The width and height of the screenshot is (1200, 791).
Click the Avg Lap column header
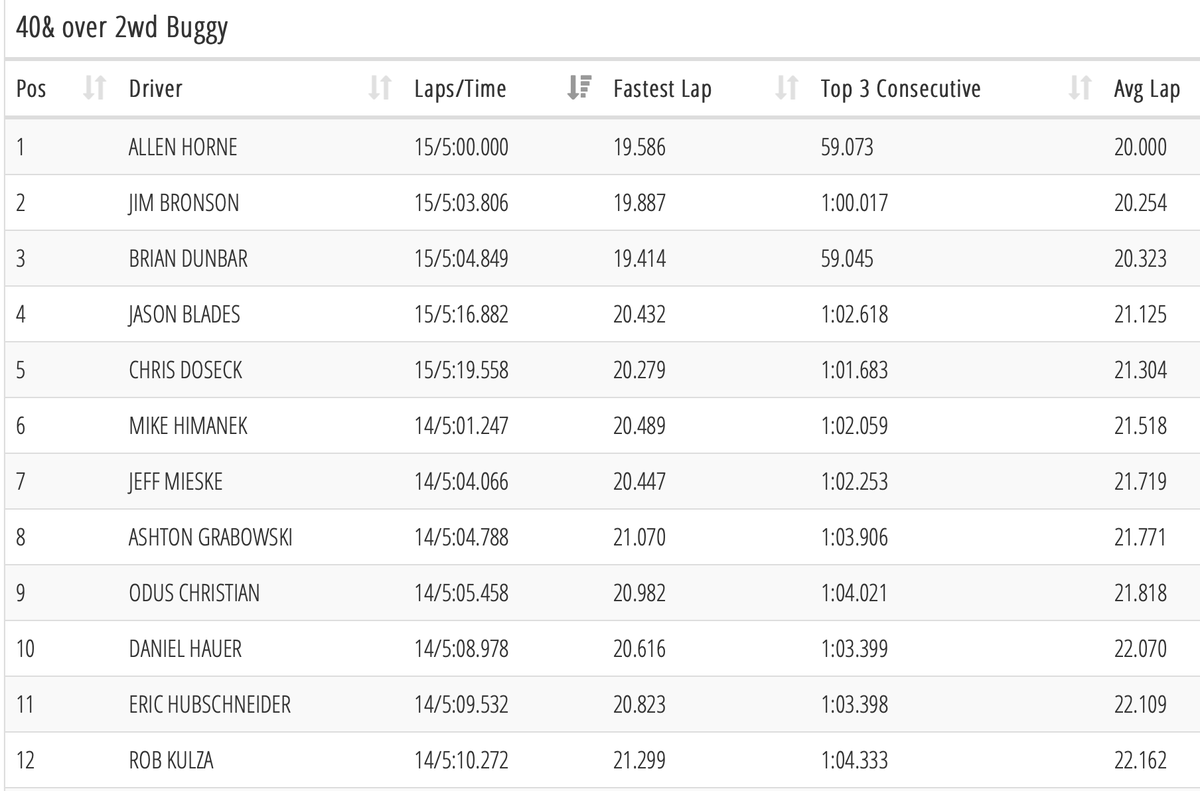click(1146, 89)
